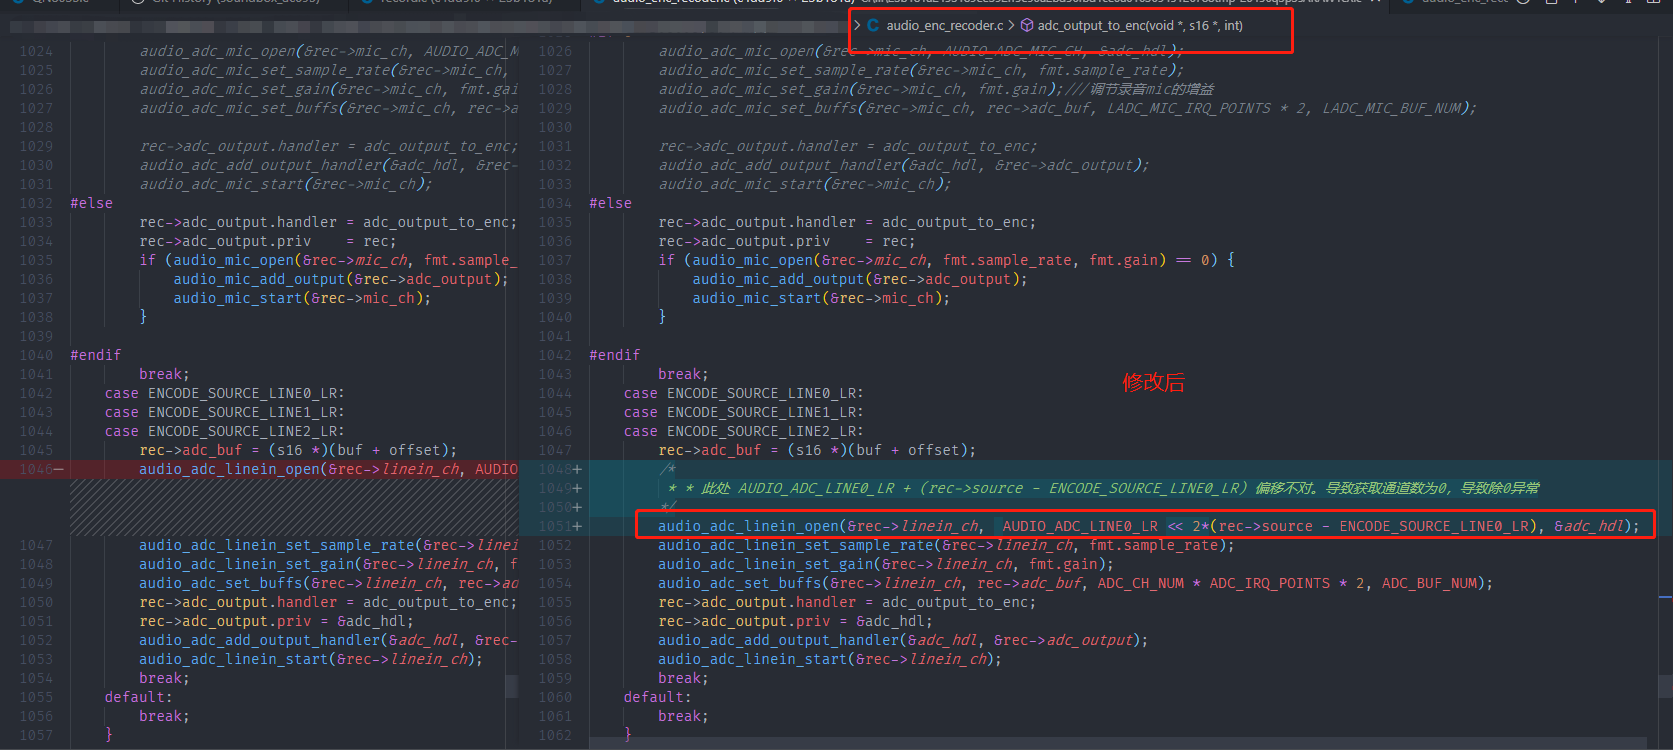
Task: Click 'case ENCODE_SOURCE_LINE2_LR:' on right line 1046
Action: pyautogui.click(x=743, y=431)
